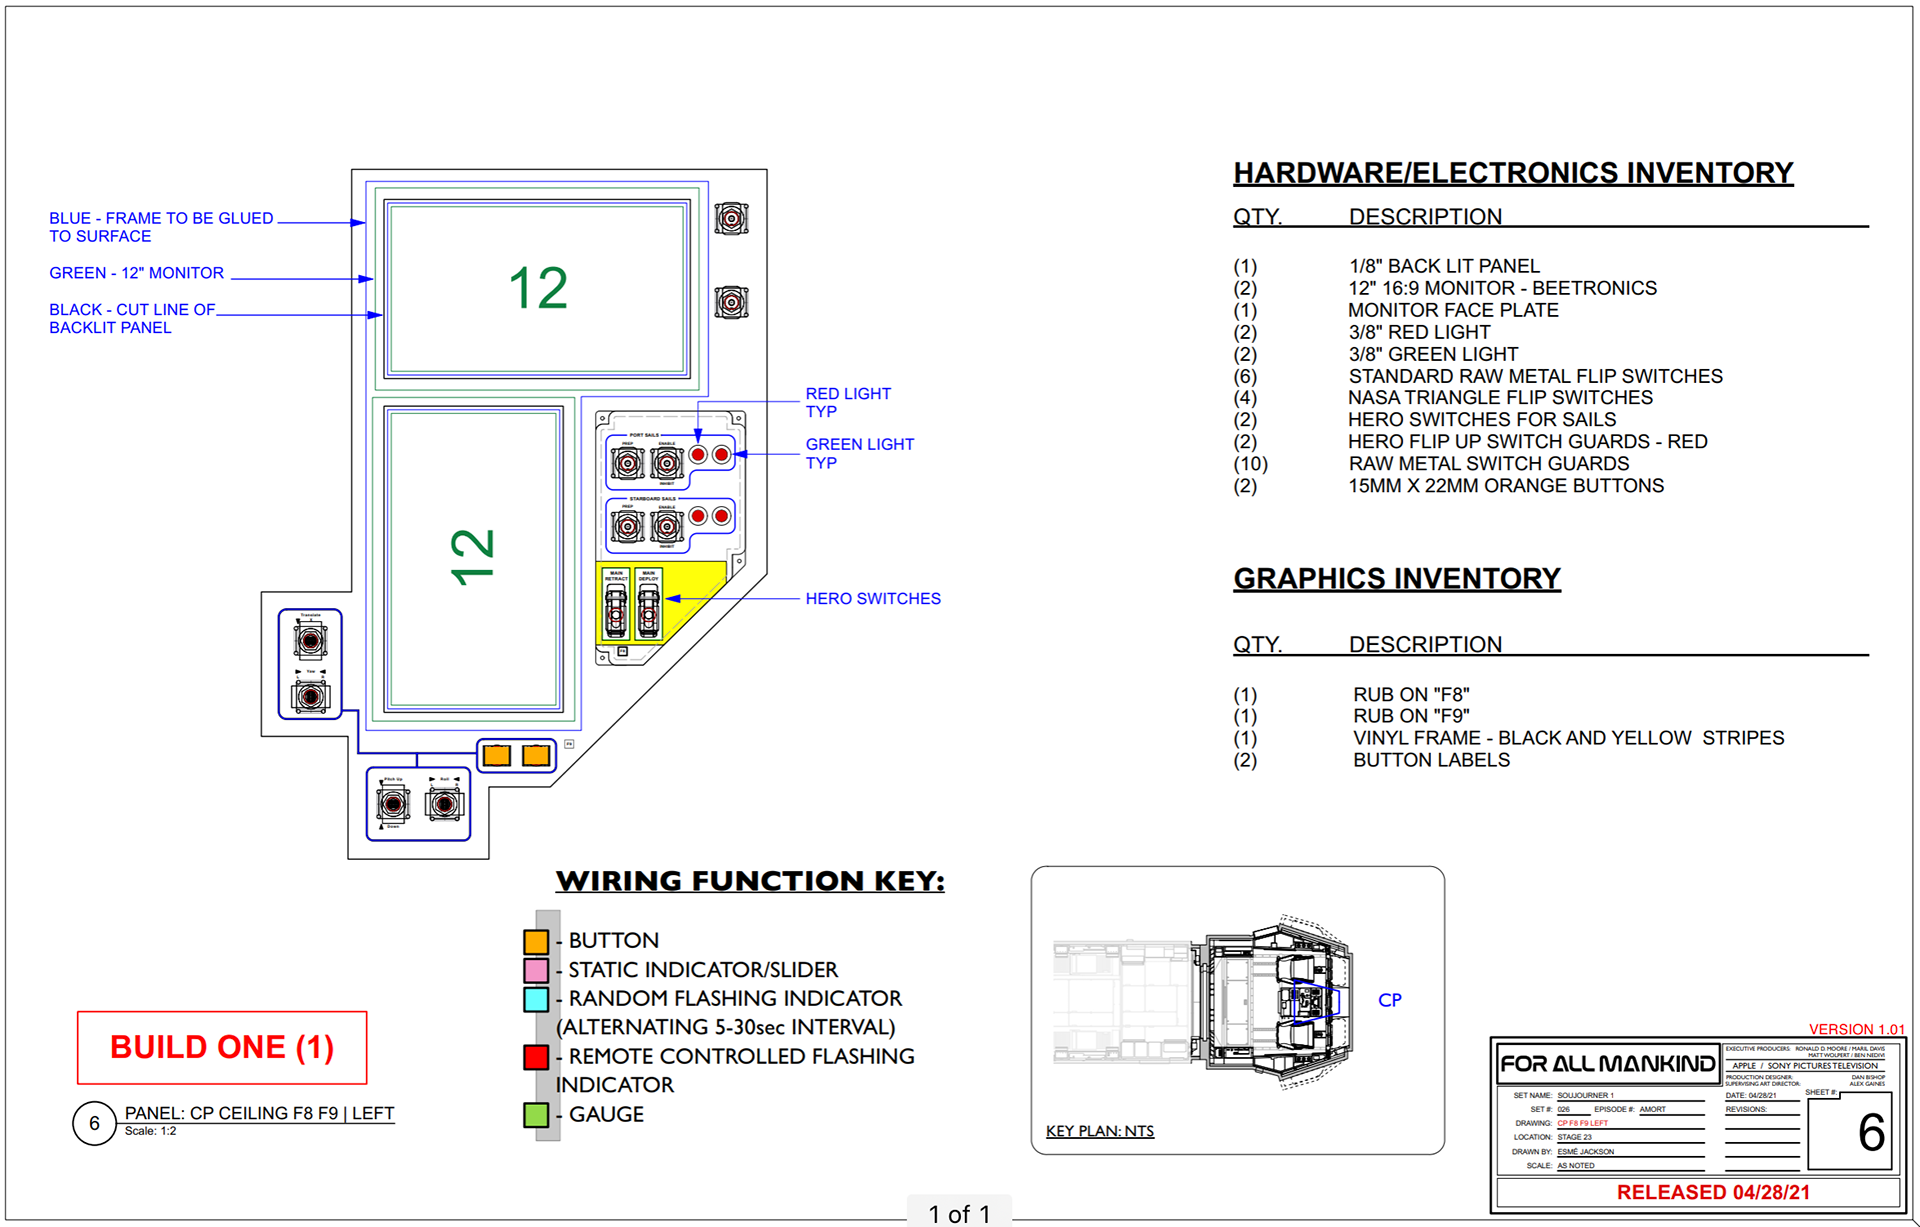Click the cyan Random Flashing Indicator swatch
The width and height of the screenshot is (1920, 1227).
pos(536,999)
